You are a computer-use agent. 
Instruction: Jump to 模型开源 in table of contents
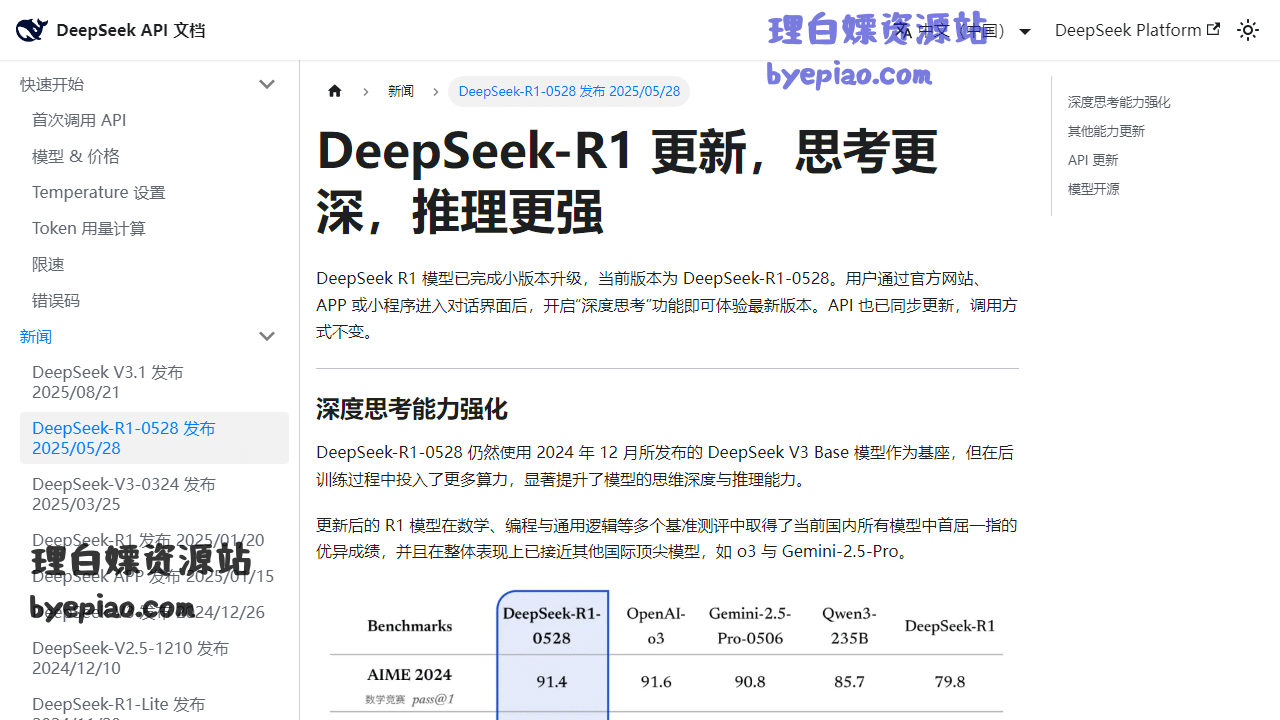point(1094,189)
